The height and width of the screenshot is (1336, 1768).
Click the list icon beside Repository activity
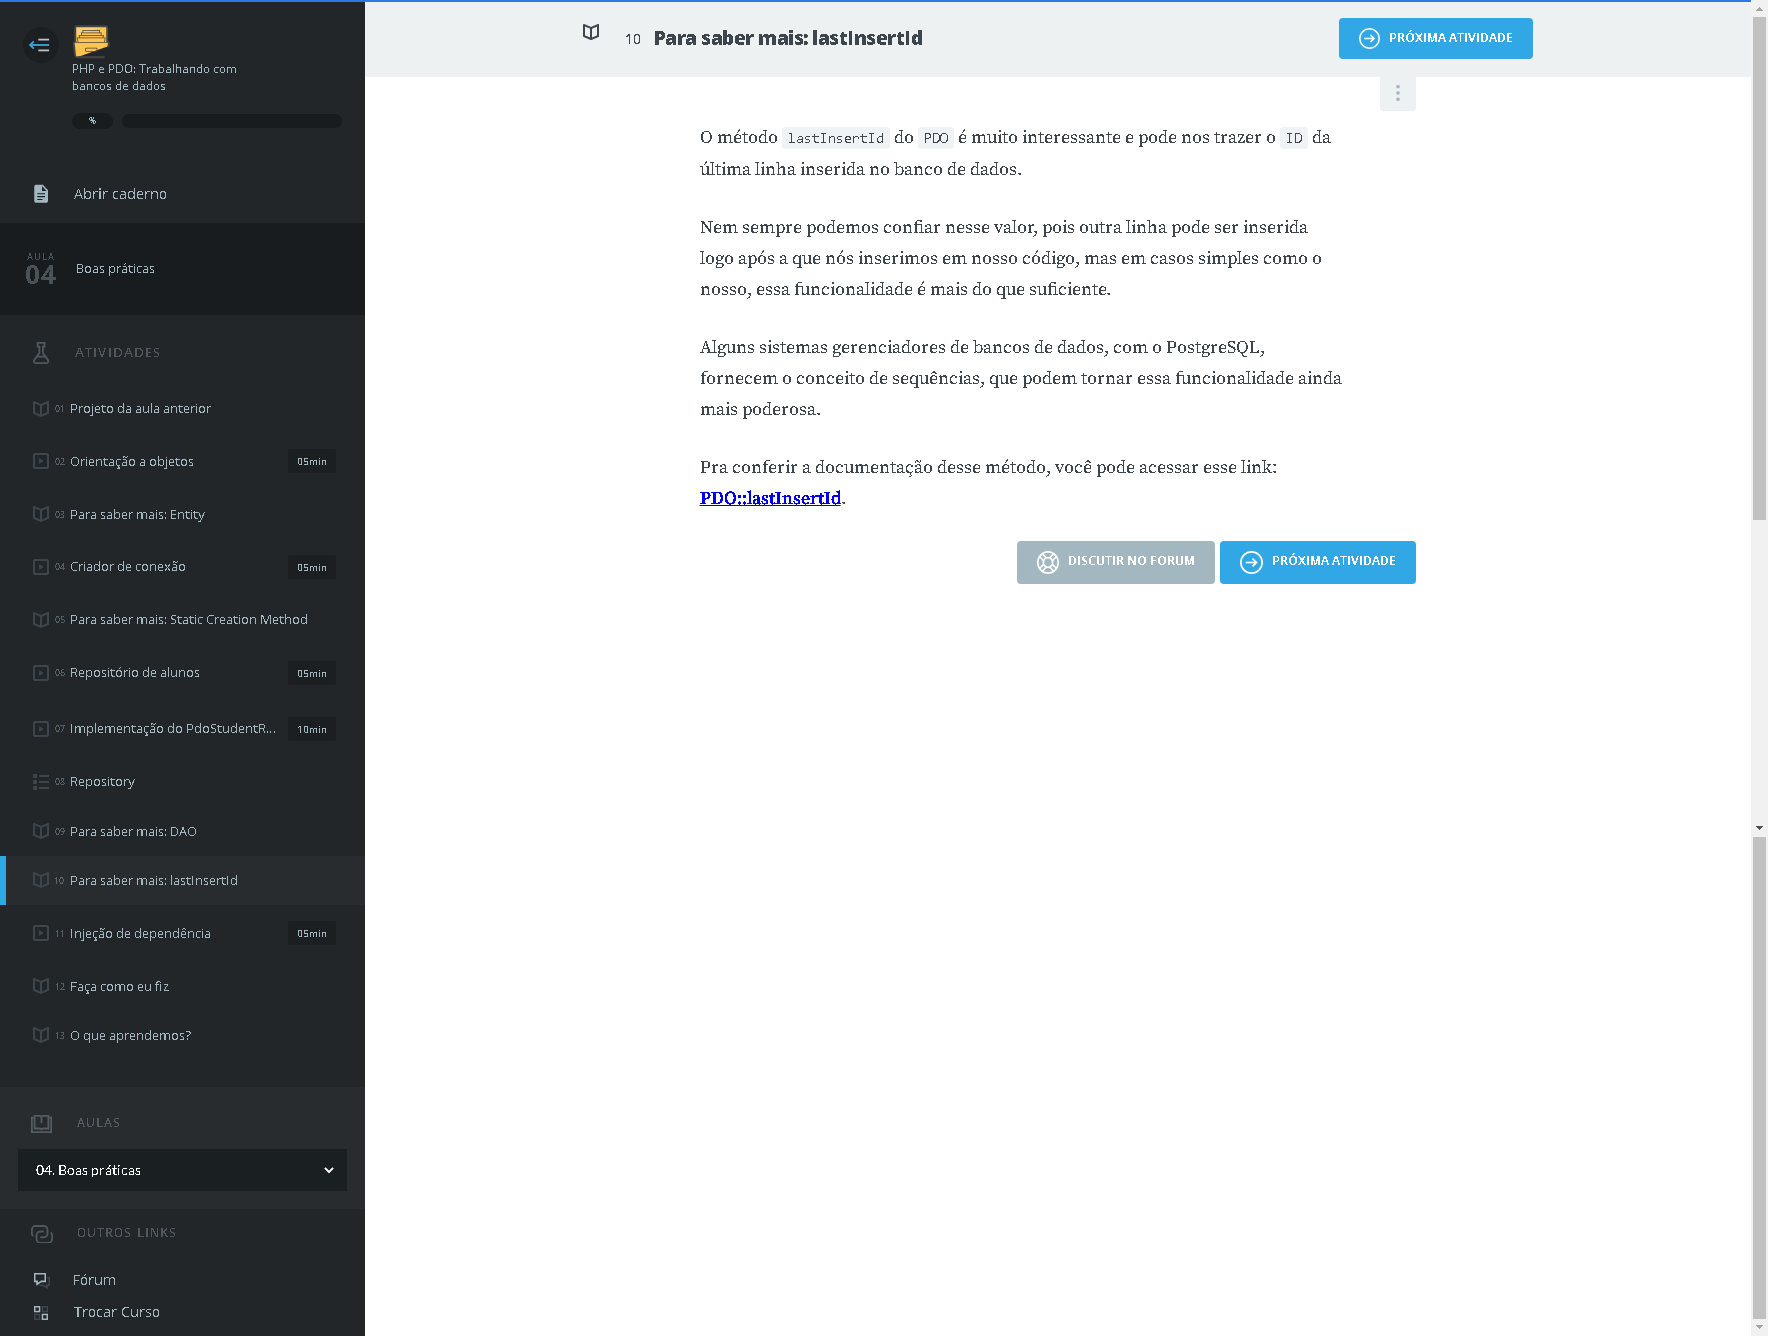click(41, 782)
